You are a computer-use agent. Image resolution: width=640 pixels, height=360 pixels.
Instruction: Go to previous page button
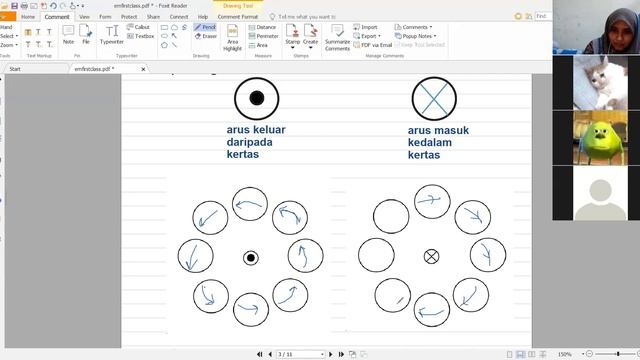[x=270, y=354]
